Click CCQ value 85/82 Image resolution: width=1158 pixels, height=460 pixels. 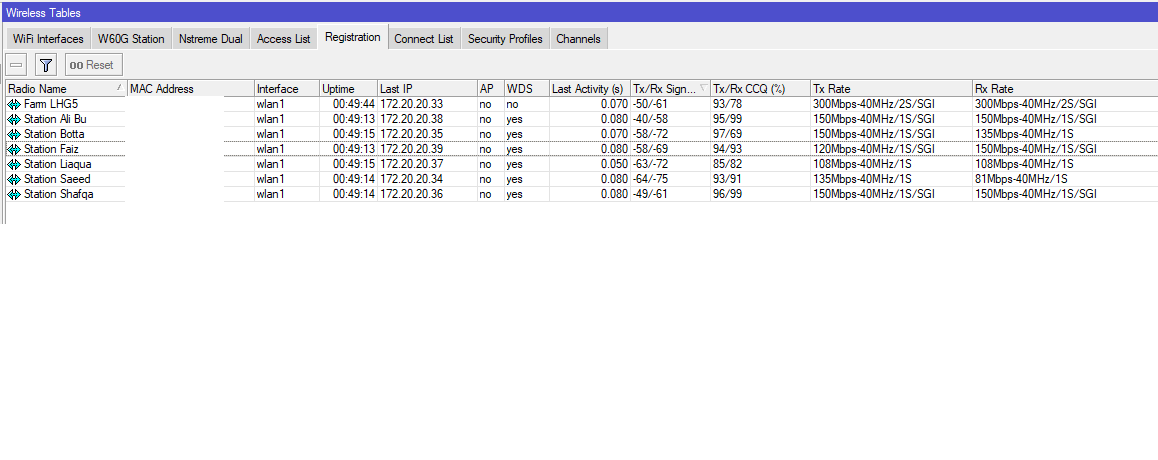tap(726, 164)
